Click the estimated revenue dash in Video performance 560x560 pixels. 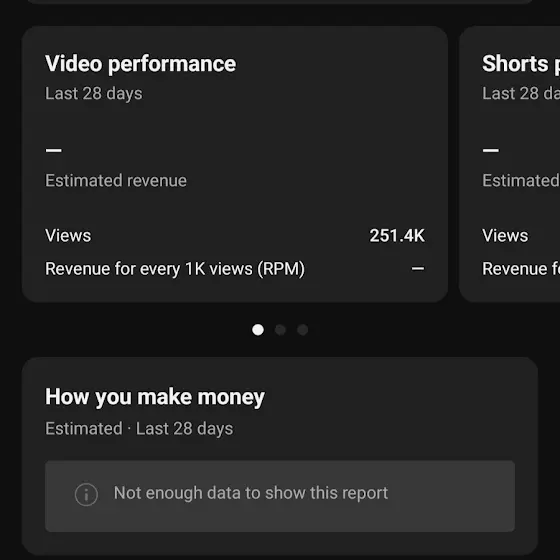tap(54, 150)
